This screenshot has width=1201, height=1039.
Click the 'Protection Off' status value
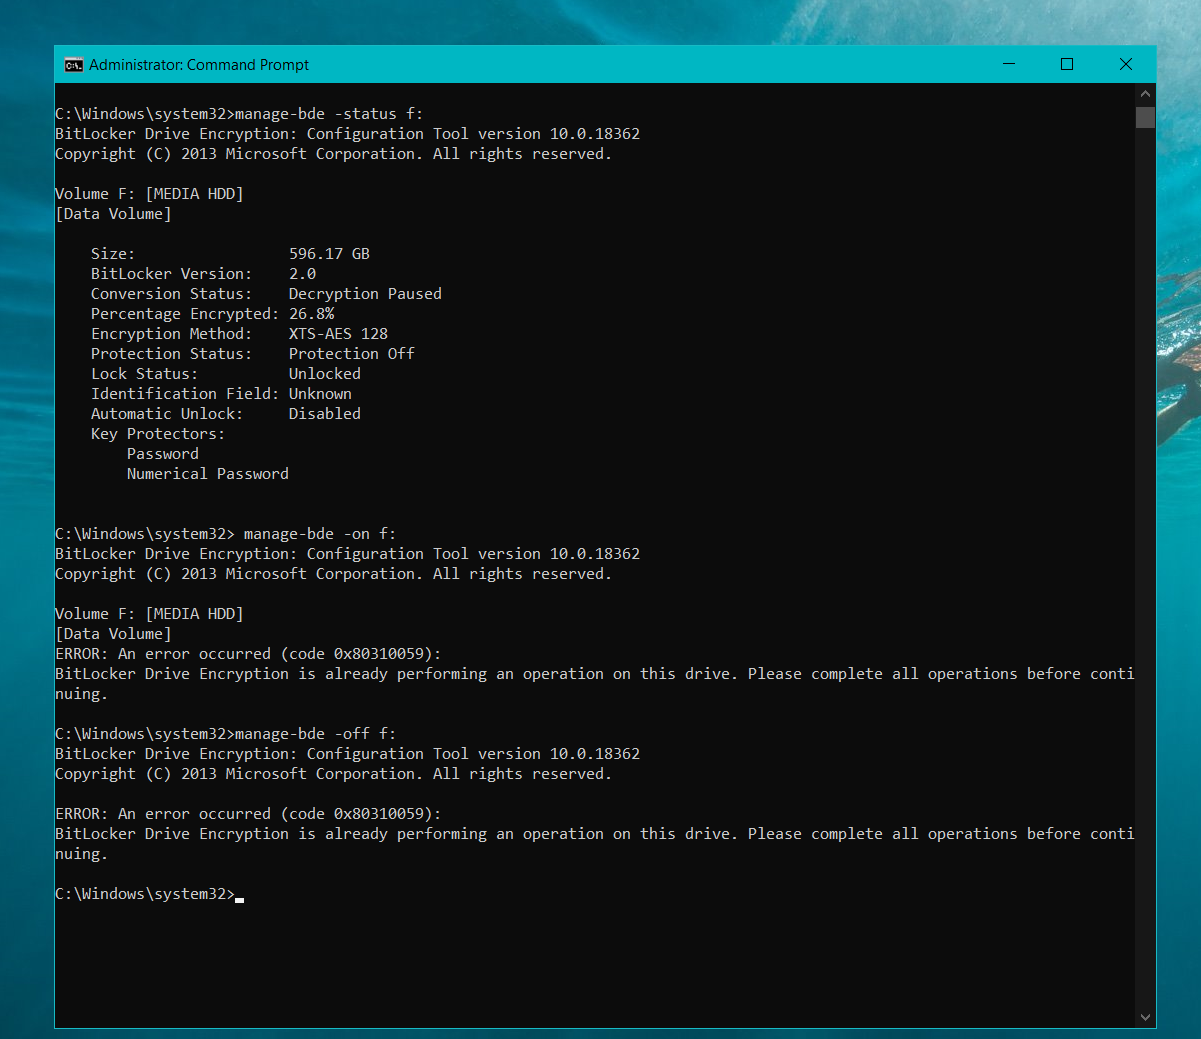(351, 354)
